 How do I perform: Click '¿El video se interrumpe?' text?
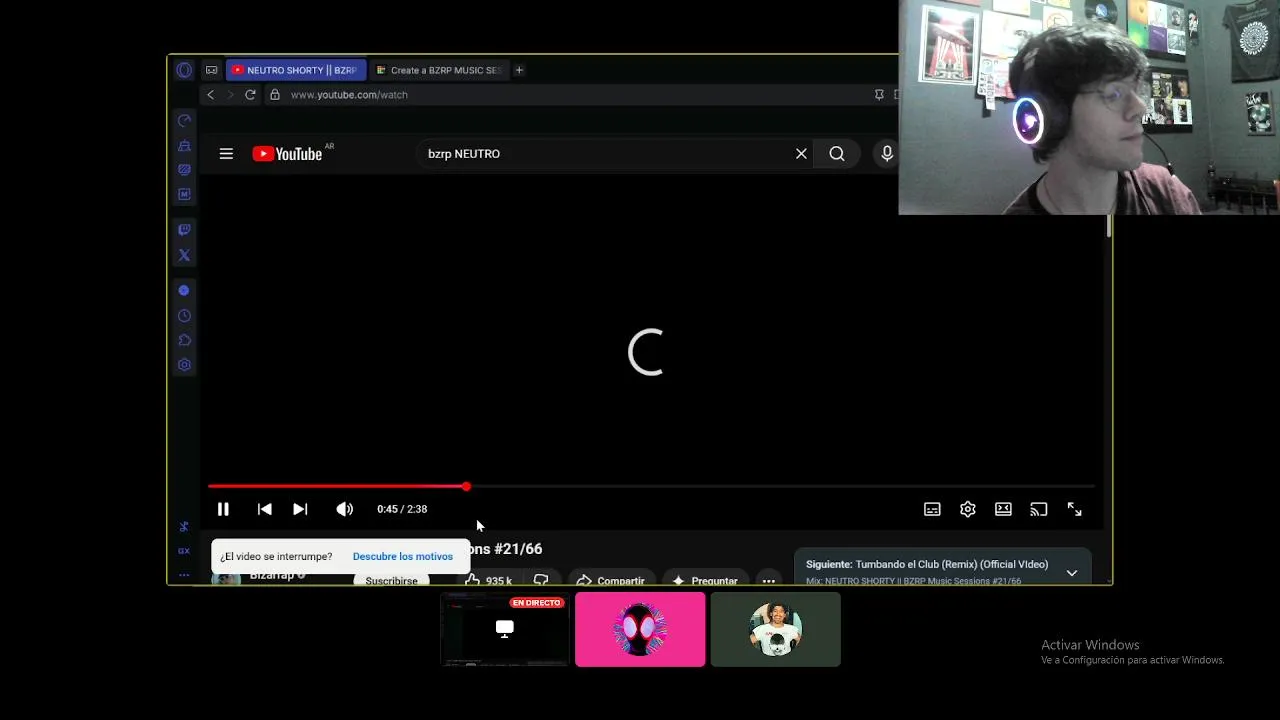(x=276, y=556)
